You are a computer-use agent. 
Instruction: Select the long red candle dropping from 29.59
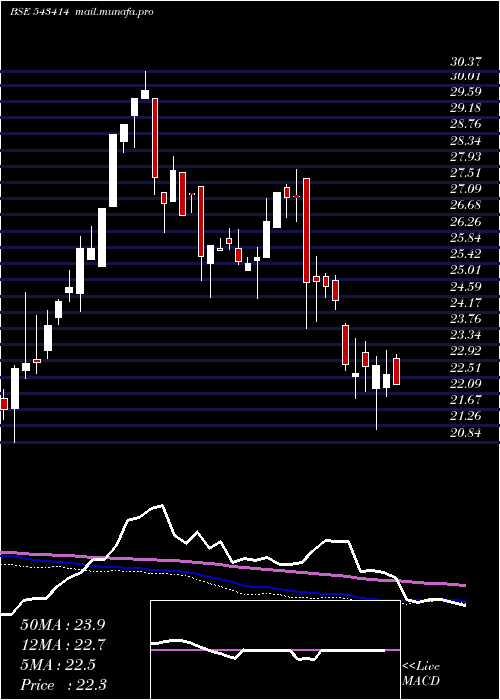[x=155, y=138]
